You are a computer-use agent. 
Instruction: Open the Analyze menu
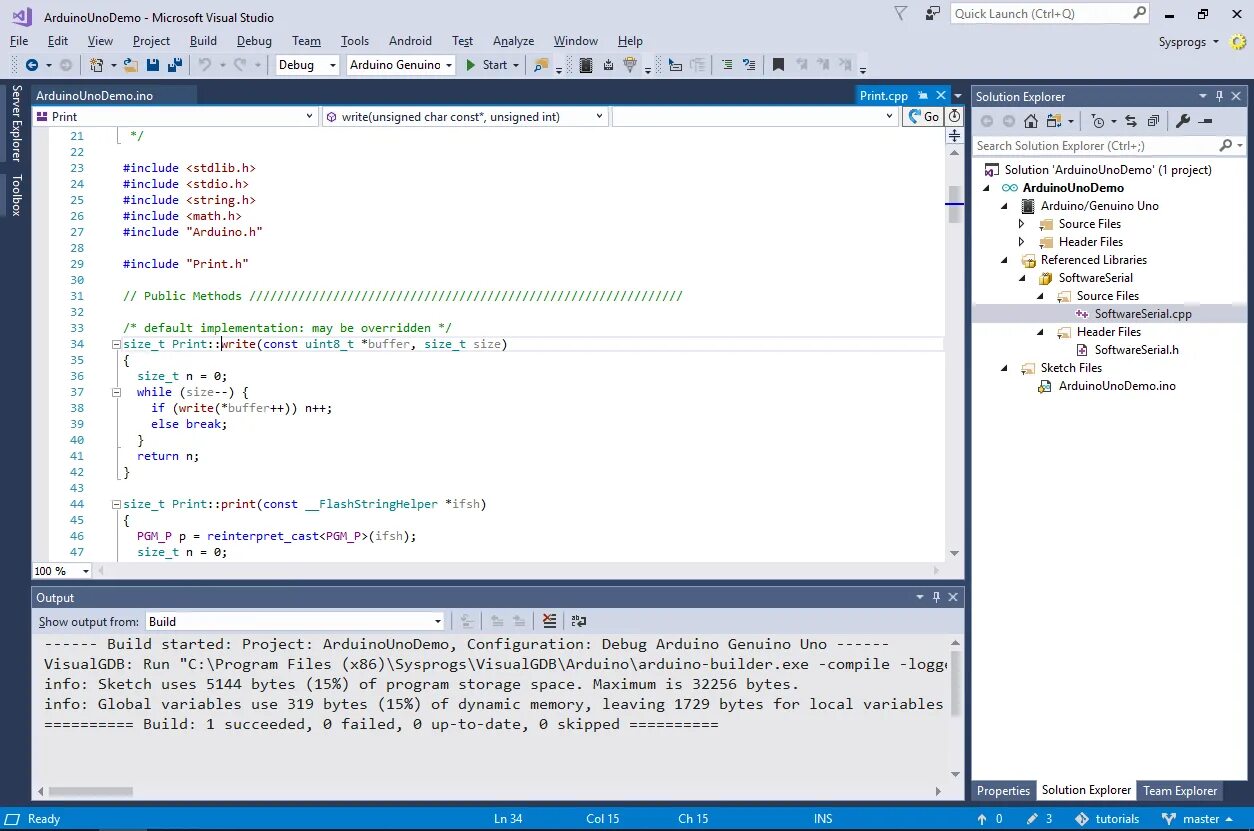click(x=514, y=41)
